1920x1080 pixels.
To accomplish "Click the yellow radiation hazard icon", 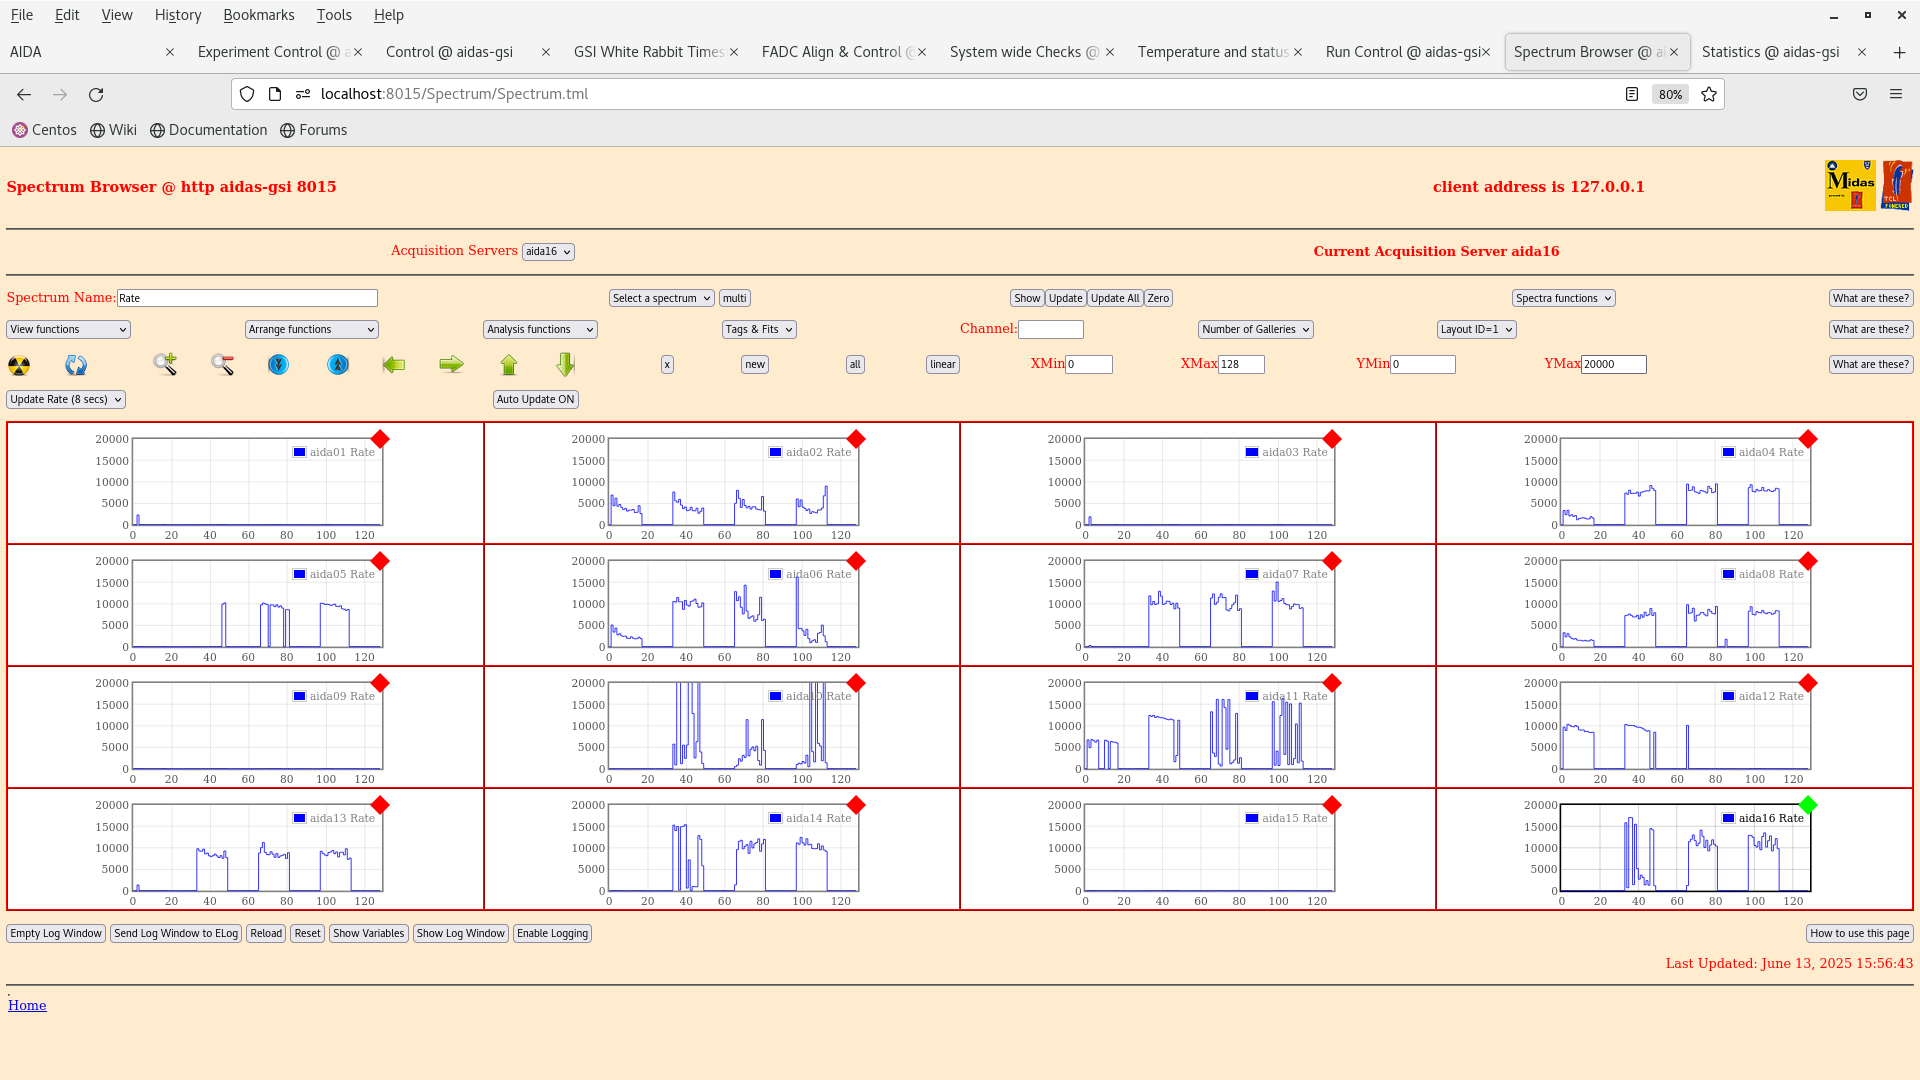I will point(19,365).
